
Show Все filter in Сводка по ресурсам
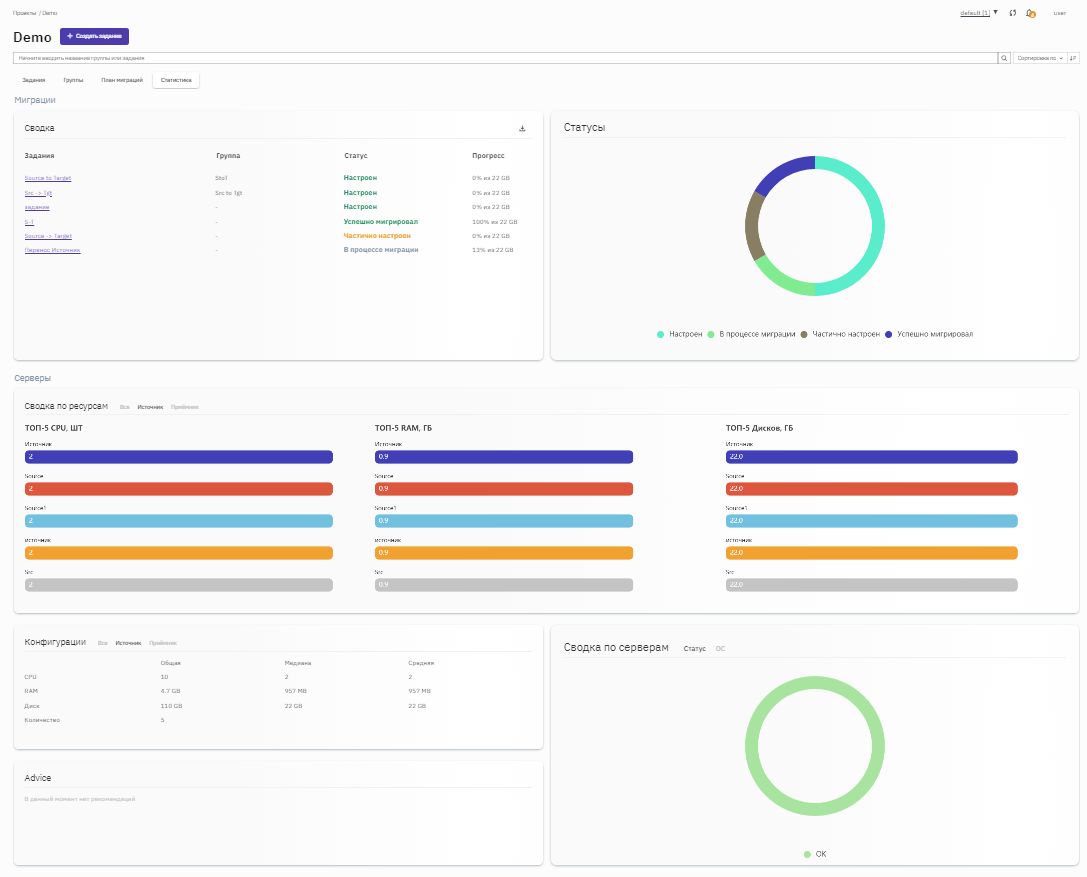point(125,407)
